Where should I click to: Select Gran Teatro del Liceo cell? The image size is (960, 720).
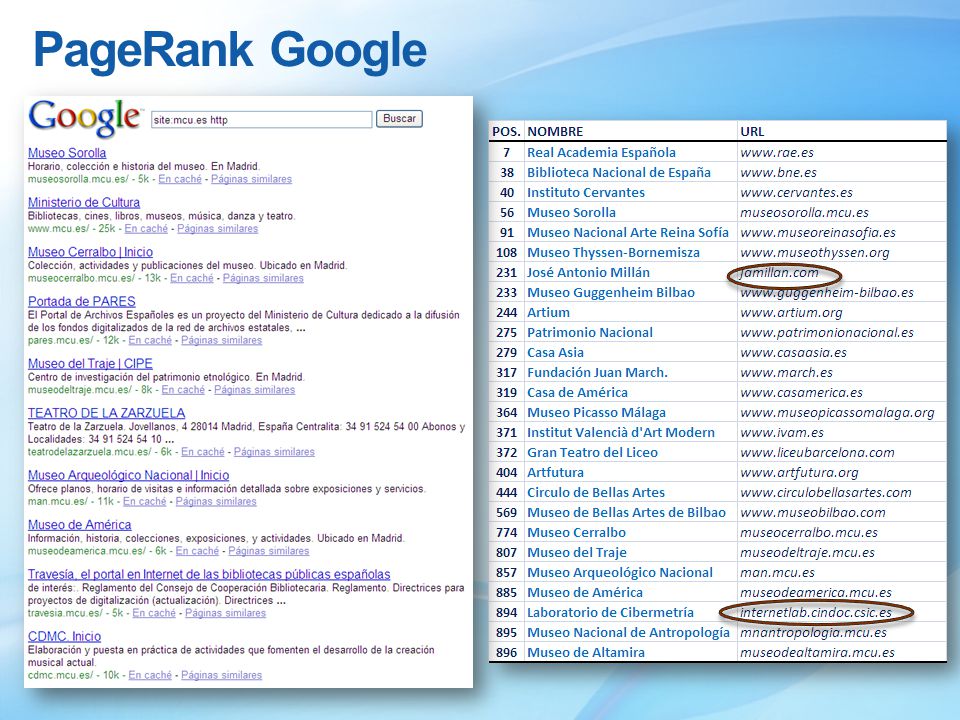pyautogui.click(x=593, y=452)
